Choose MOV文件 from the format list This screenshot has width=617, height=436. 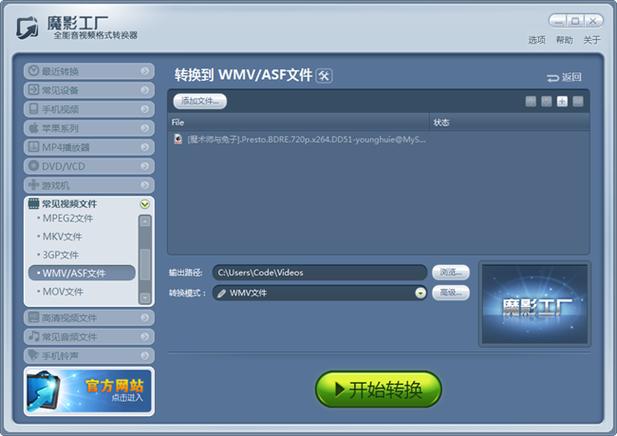(63, 292)
